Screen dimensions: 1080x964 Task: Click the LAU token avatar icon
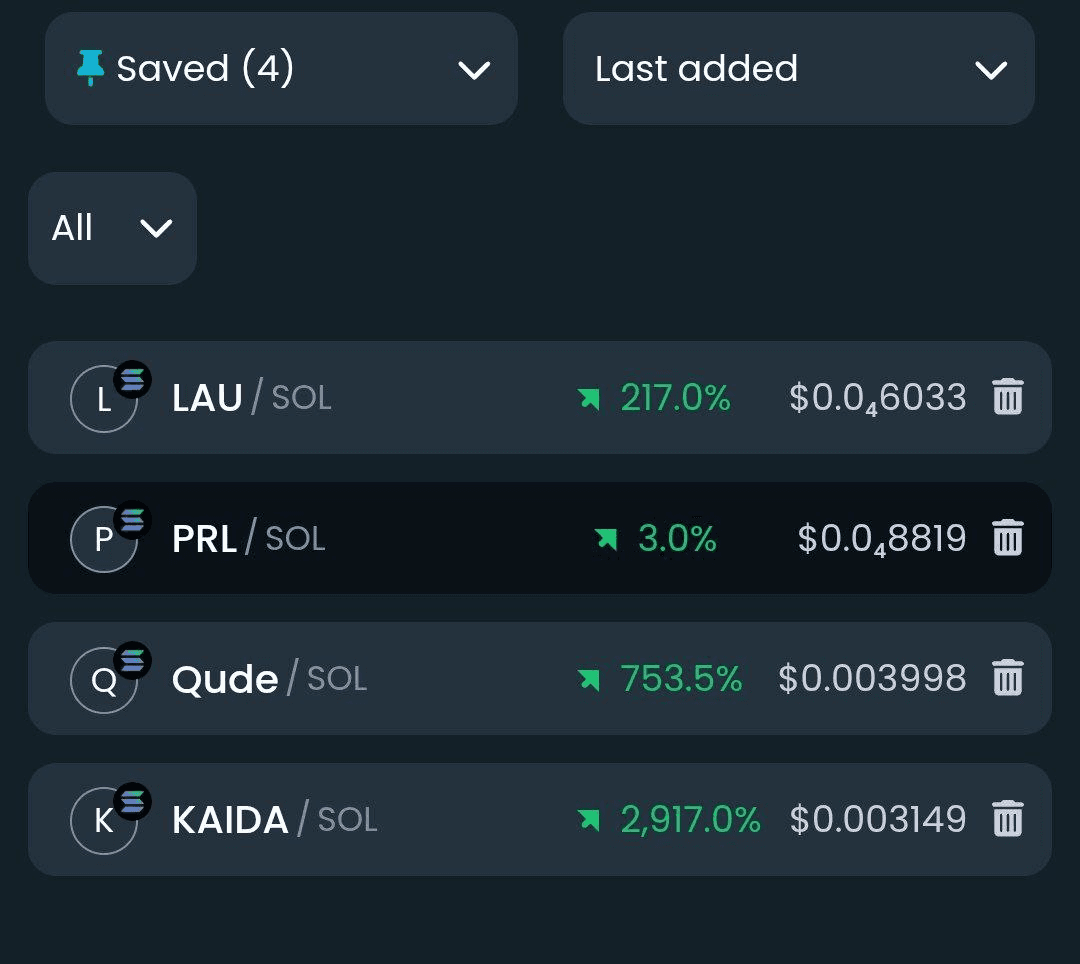104,400
